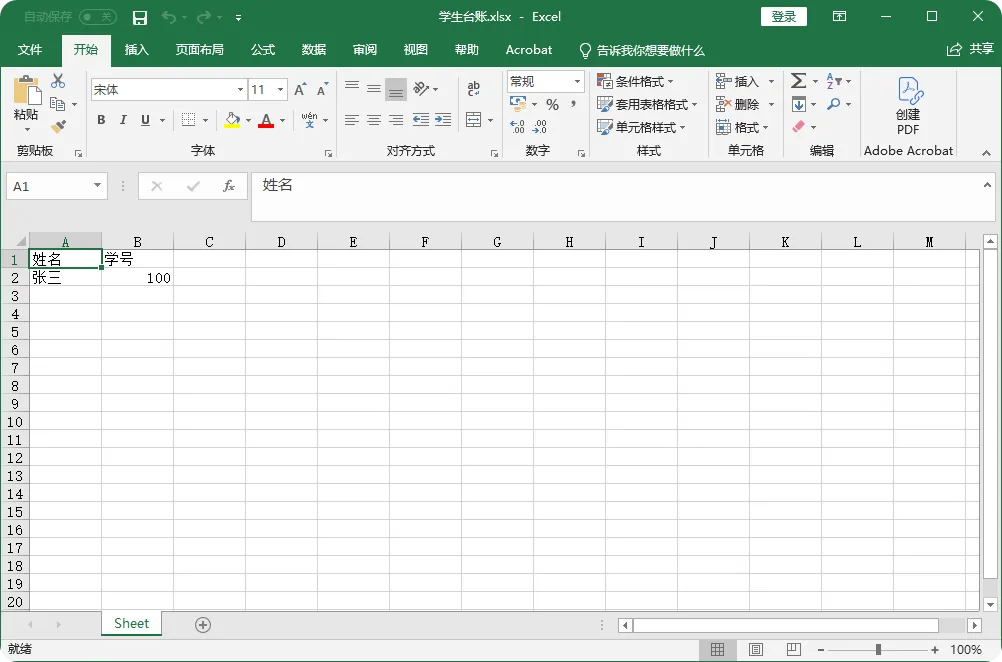Save the workbook with the floppy icon

pyautogui.click(x=139, y=17)
